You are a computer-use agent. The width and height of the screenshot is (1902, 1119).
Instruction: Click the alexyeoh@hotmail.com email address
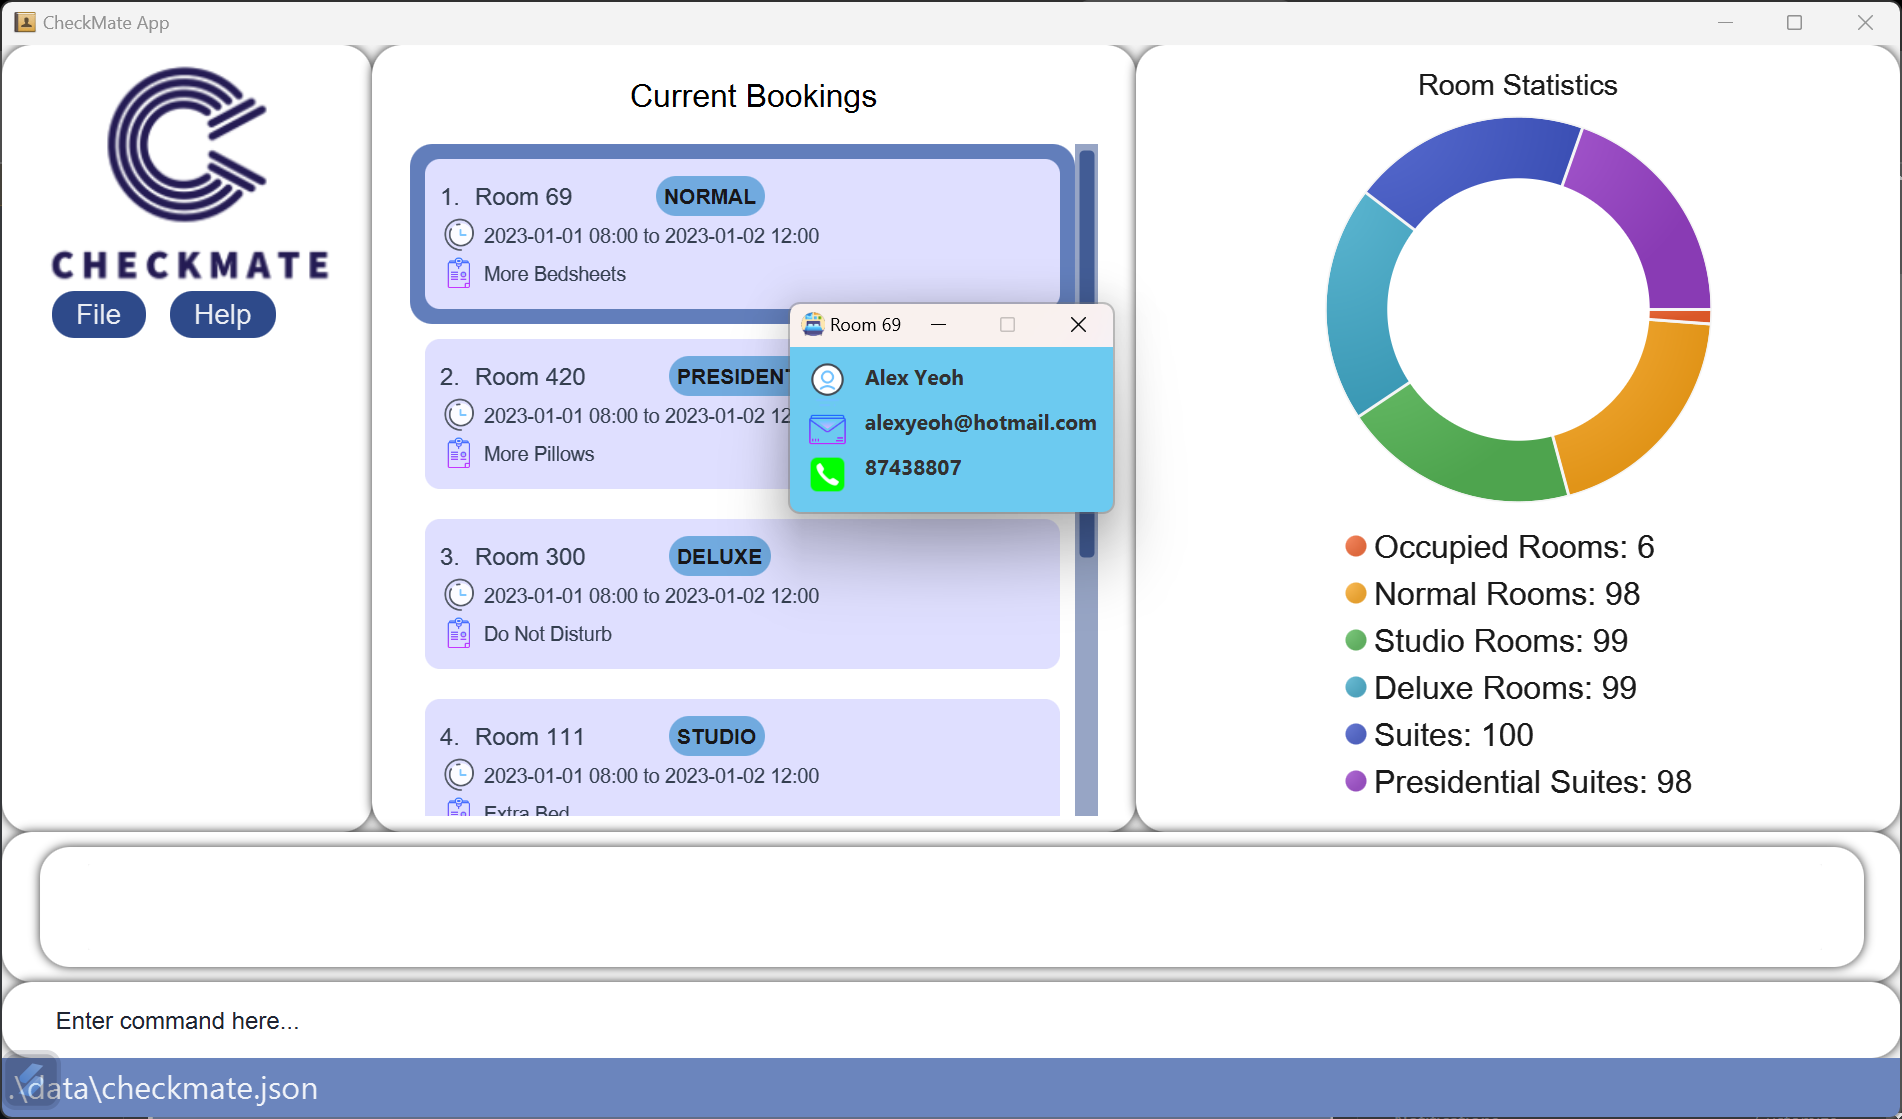tap(980, 423)
